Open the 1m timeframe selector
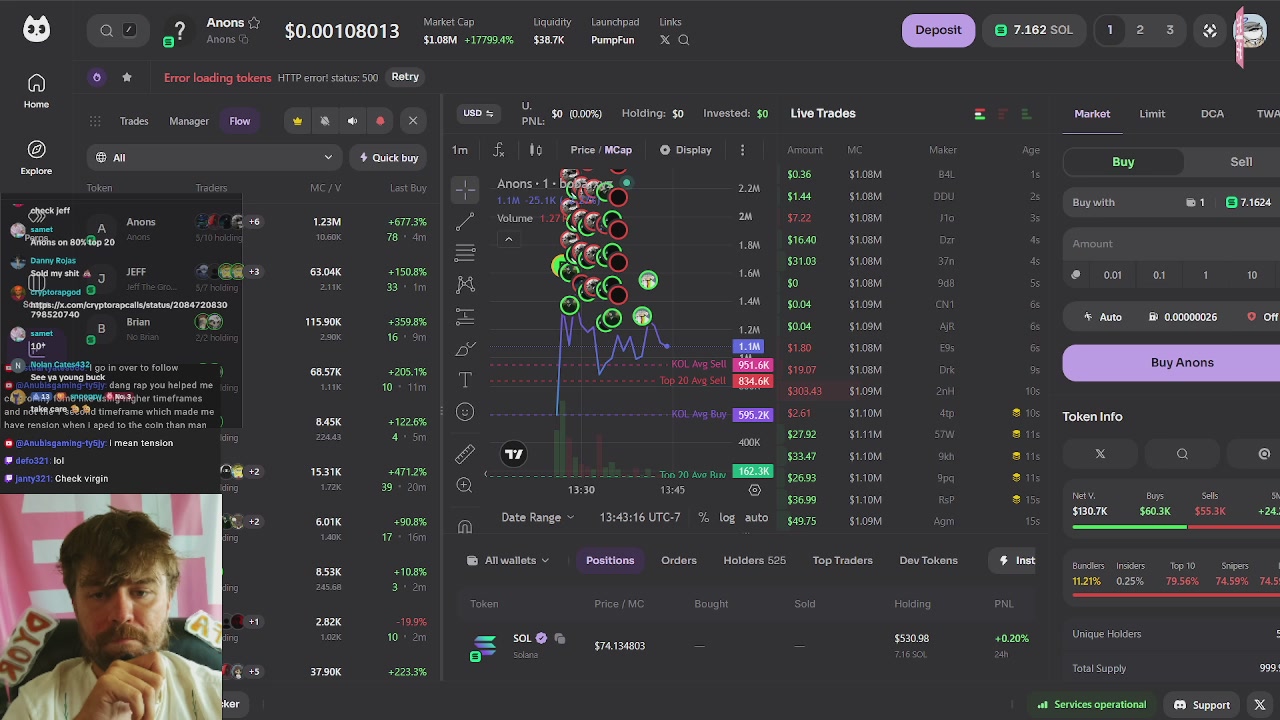1280x720 pixels. click(460, 150)
